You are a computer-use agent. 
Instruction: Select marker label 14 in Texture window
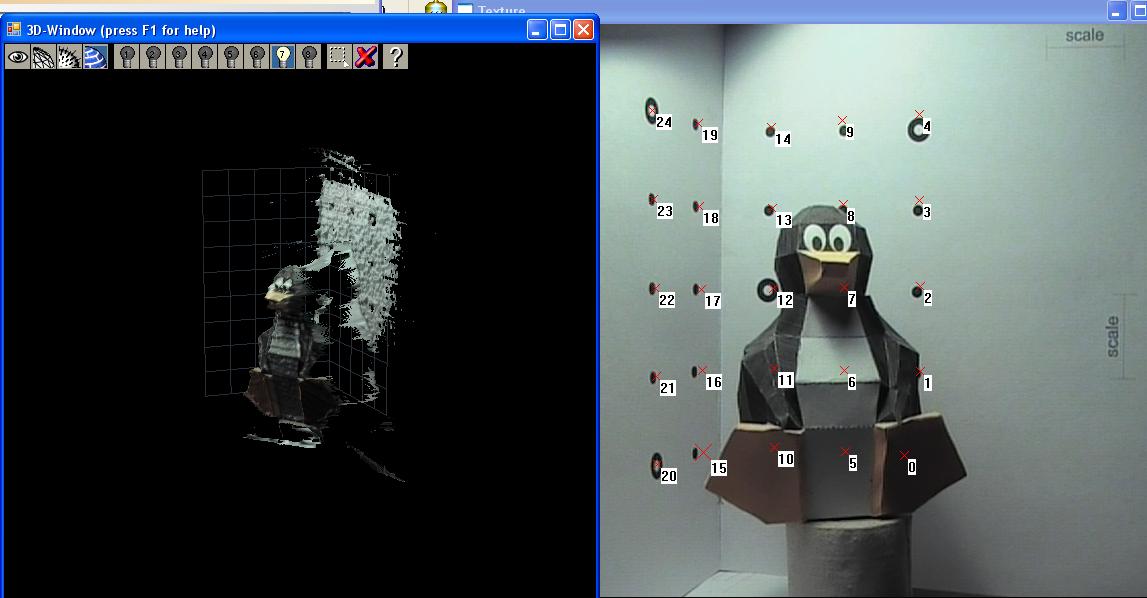click(x=783, y=139)
